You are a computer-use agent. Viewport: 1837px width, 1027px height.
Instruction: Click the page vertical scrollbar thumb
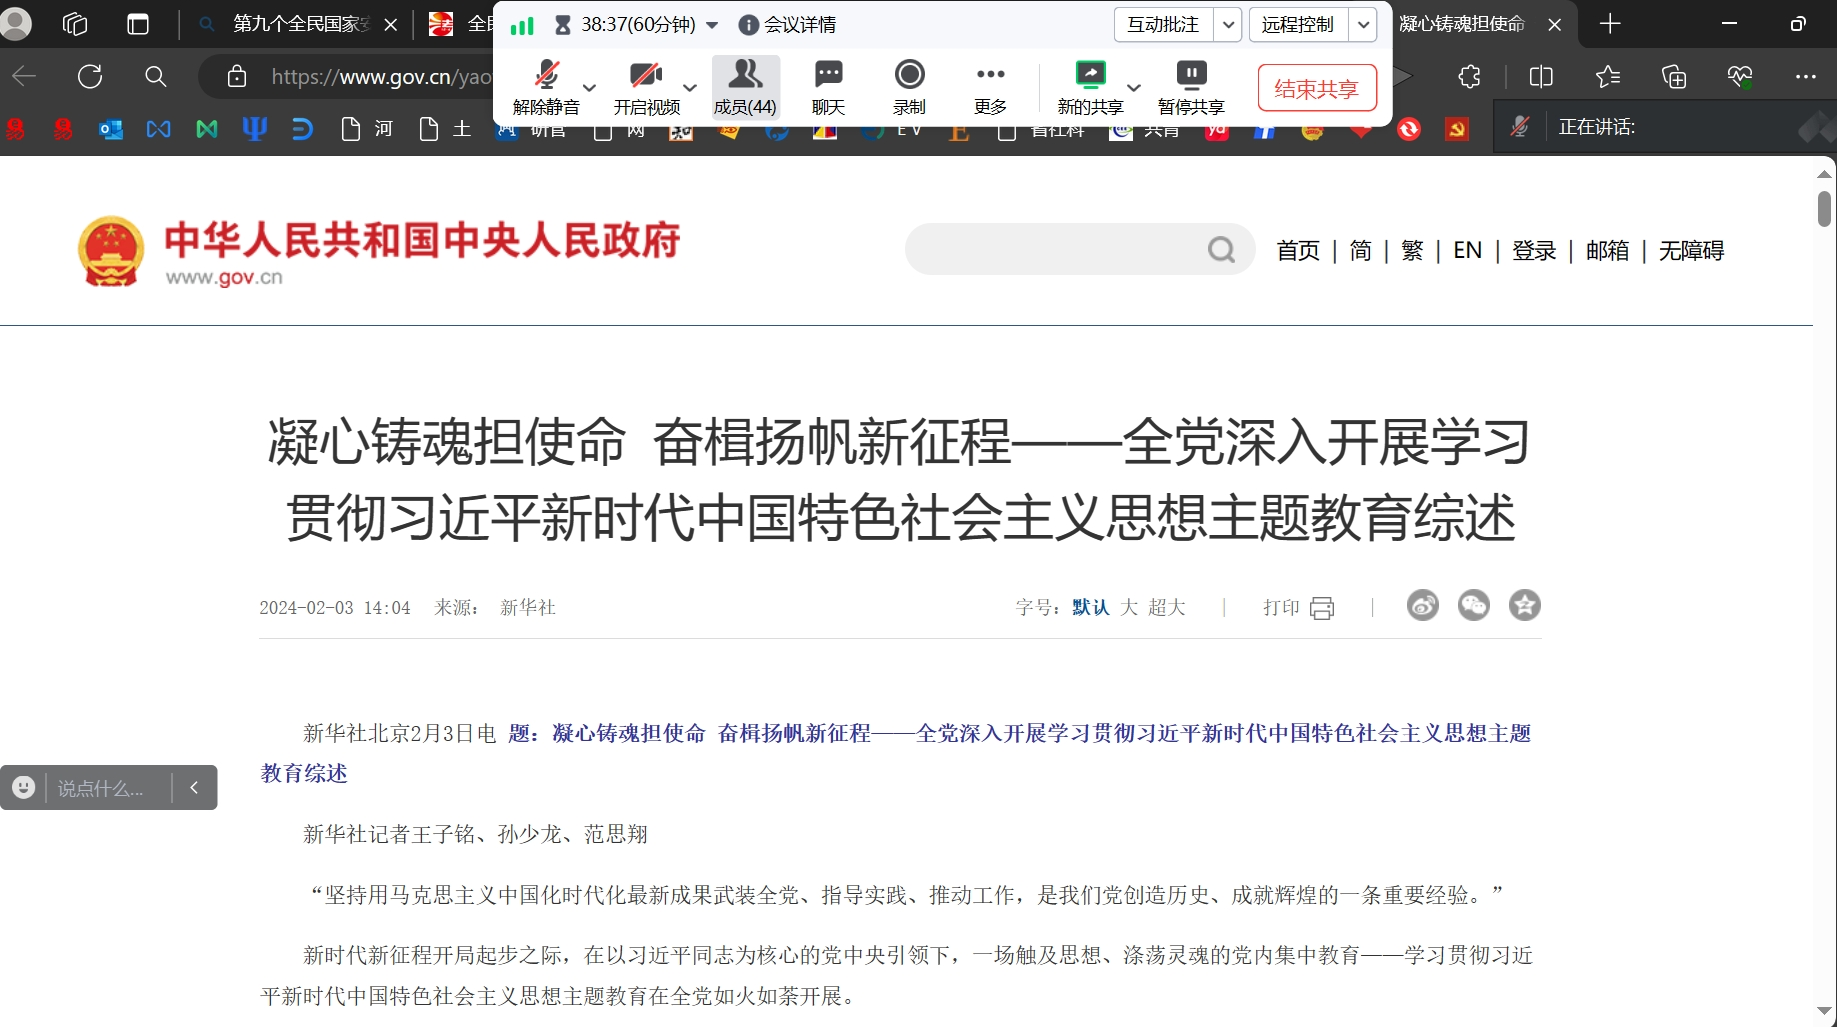click(x=1824, y=209)
